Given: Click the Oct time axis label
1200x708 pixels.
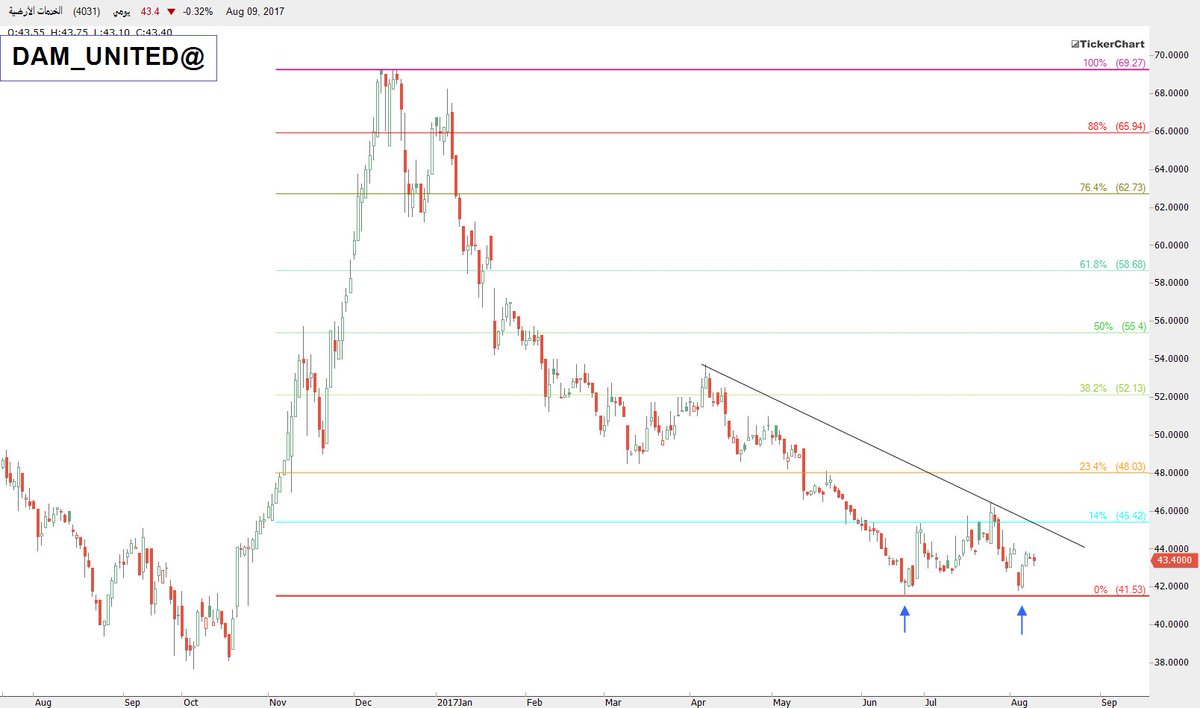Looking at the screenshot, I should [x=190, y=702].
